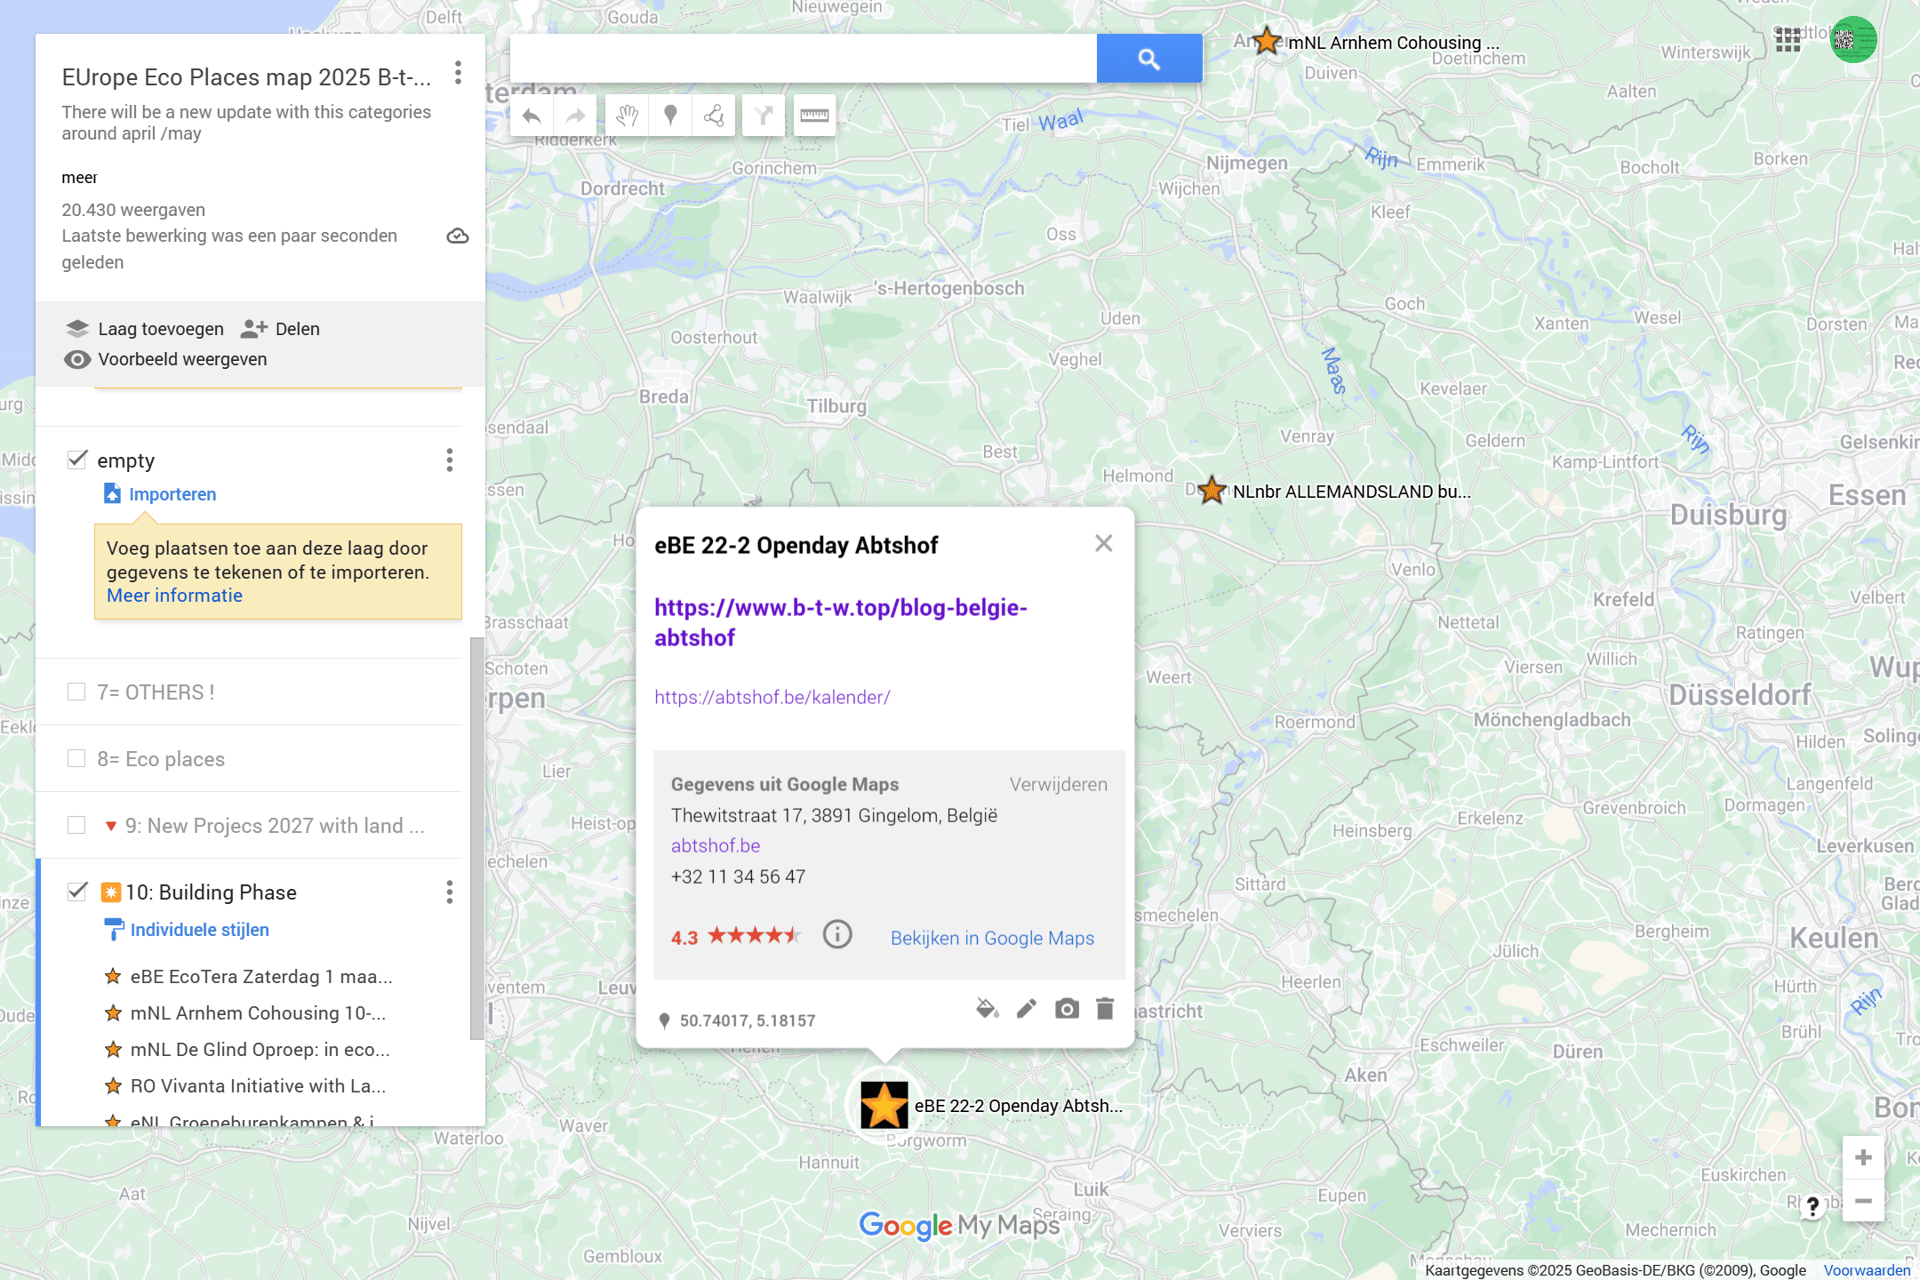Enable the 7= OTHERS ! layer

pyautogui.click(x=76, y=692)
